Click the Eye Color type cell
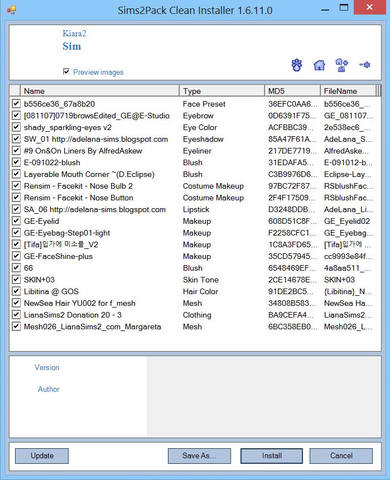This screenshot has width=390, height=480. 200,127
